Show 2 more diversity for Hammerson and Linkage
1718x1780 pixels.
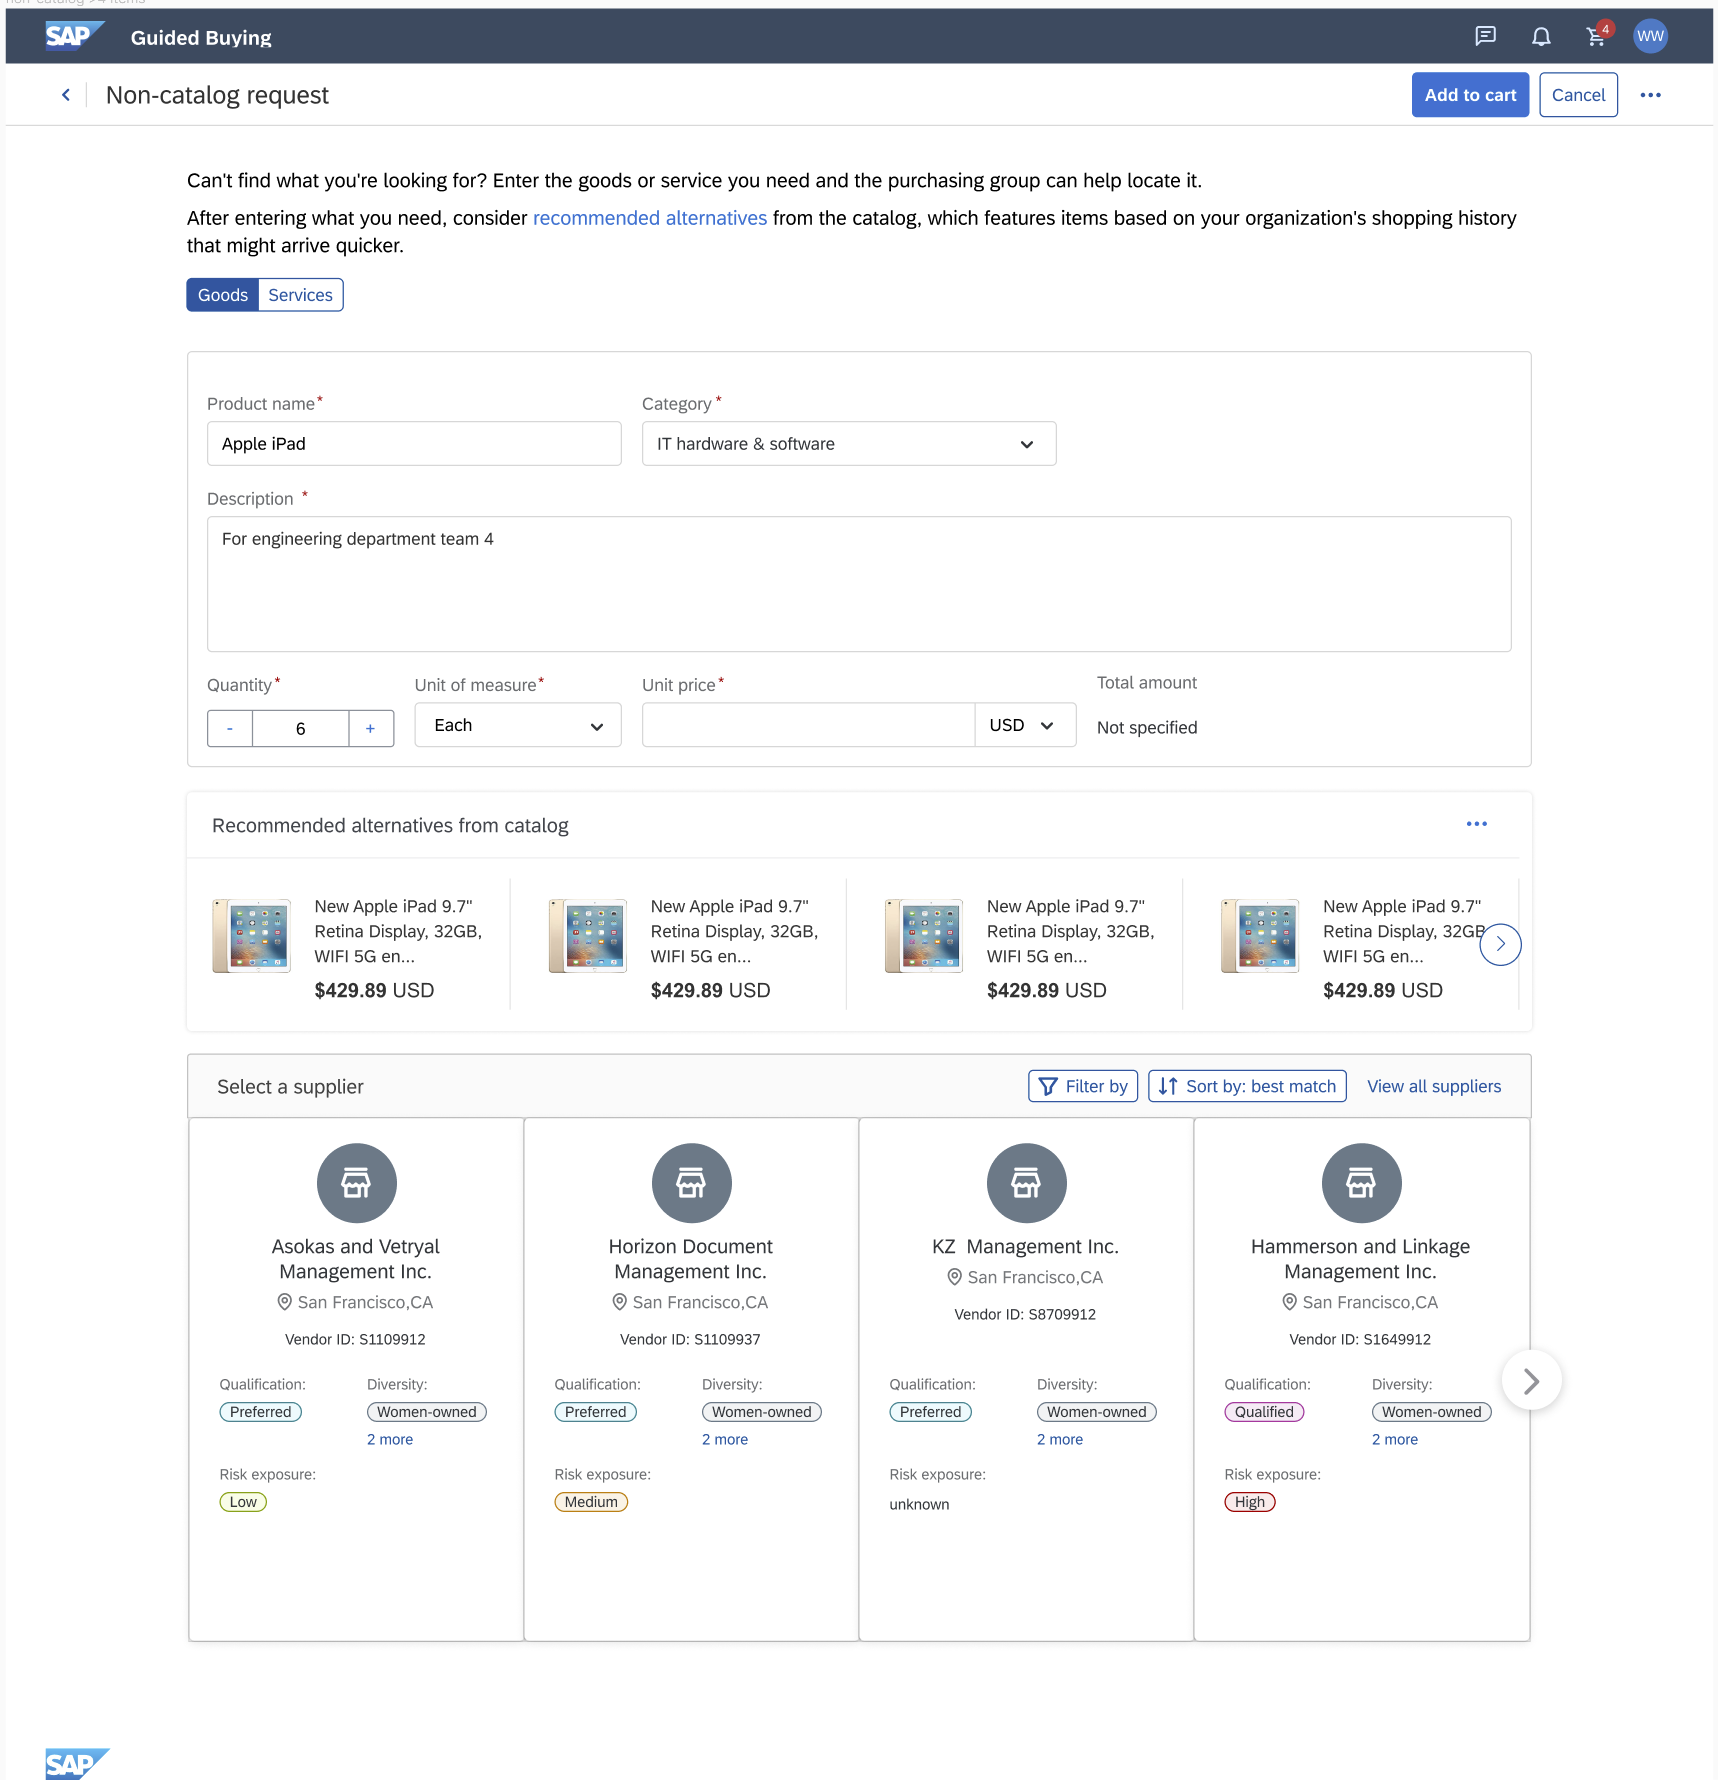[x=1395, y=1439]
